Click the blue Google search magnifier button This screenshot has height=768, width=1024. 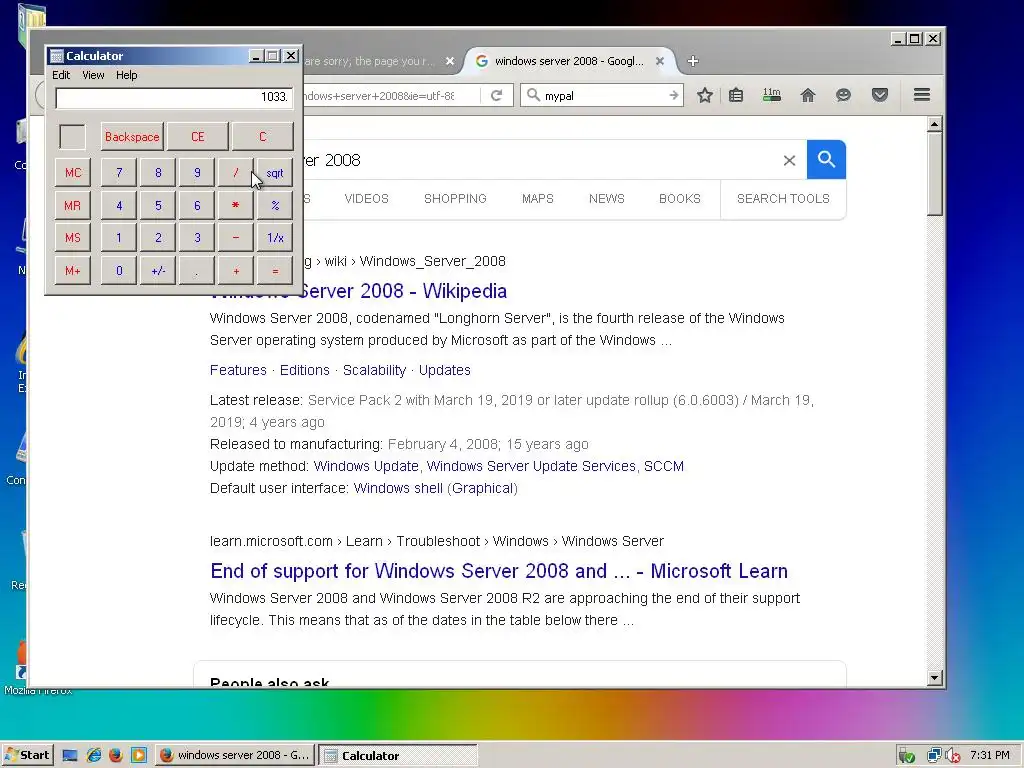(x=826, y=159)
